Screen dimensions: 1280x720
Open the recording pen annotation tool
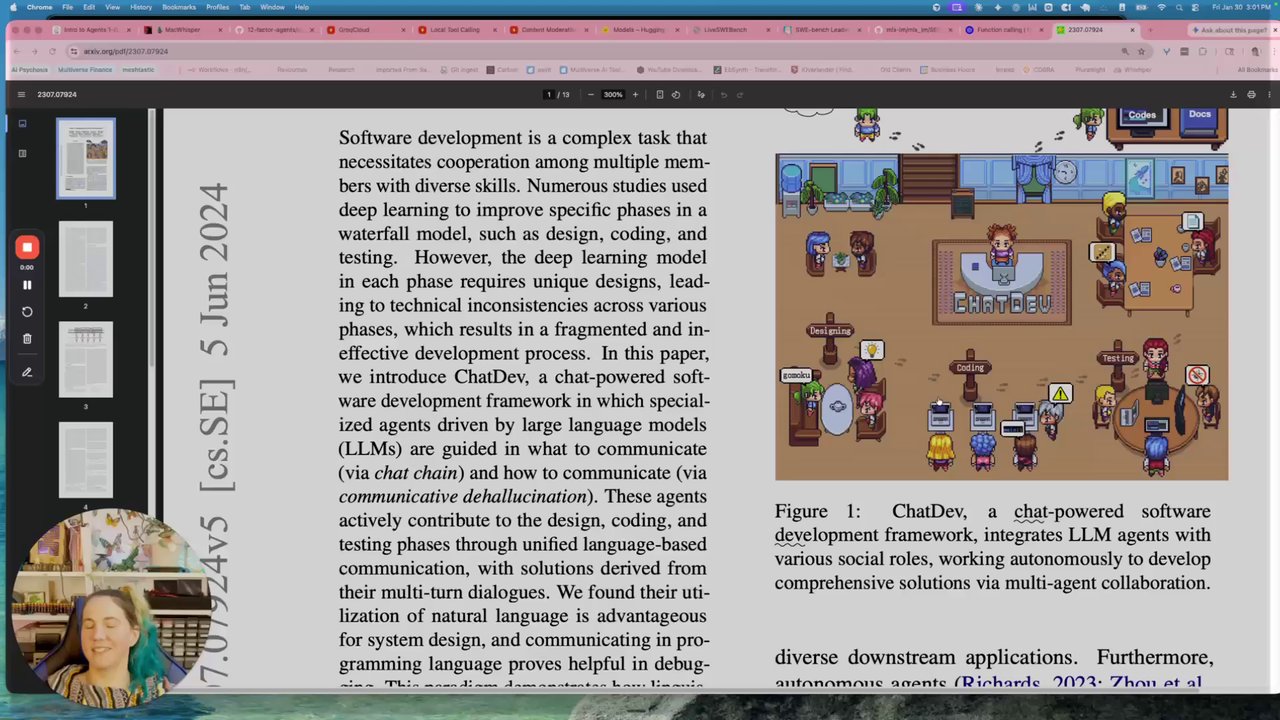27,372
